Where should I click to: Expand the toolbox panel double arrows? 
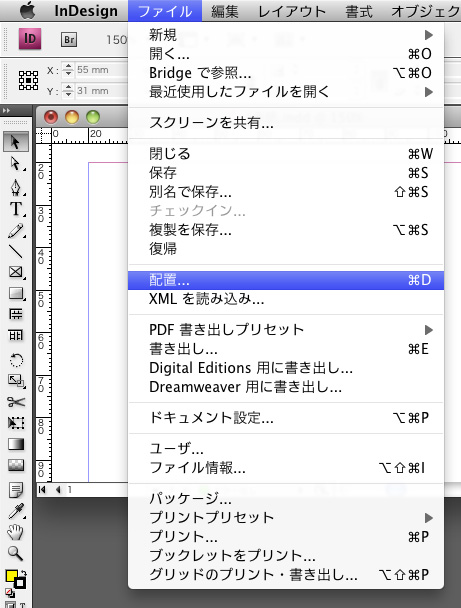tap(6, 111)
